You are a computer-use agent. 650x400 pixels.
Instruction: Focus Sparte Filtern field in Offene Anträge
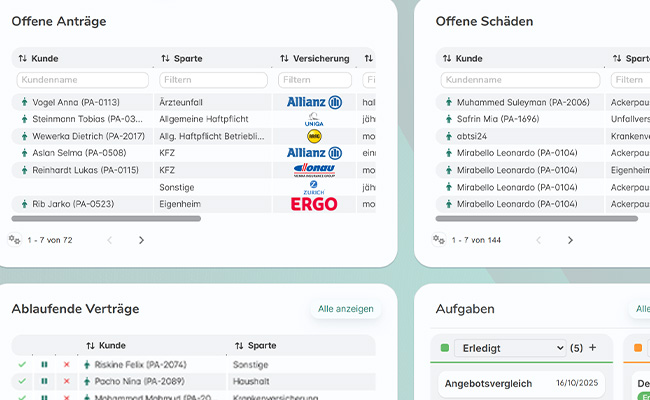[213, 80]
